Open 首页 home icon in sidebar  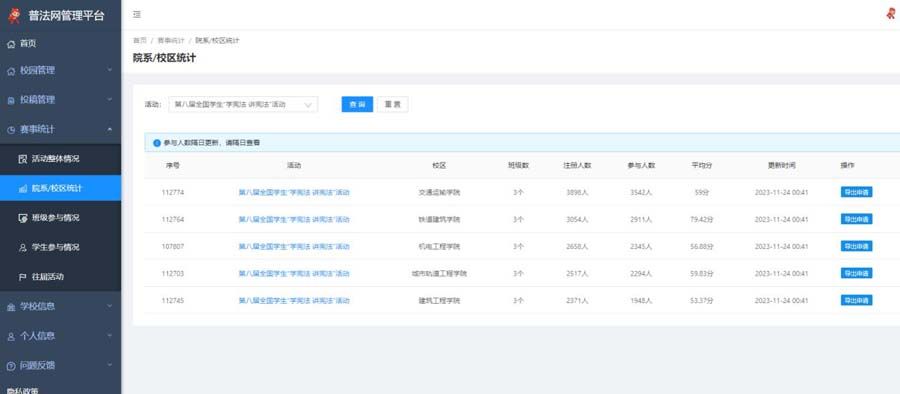(x=11, y=44)
